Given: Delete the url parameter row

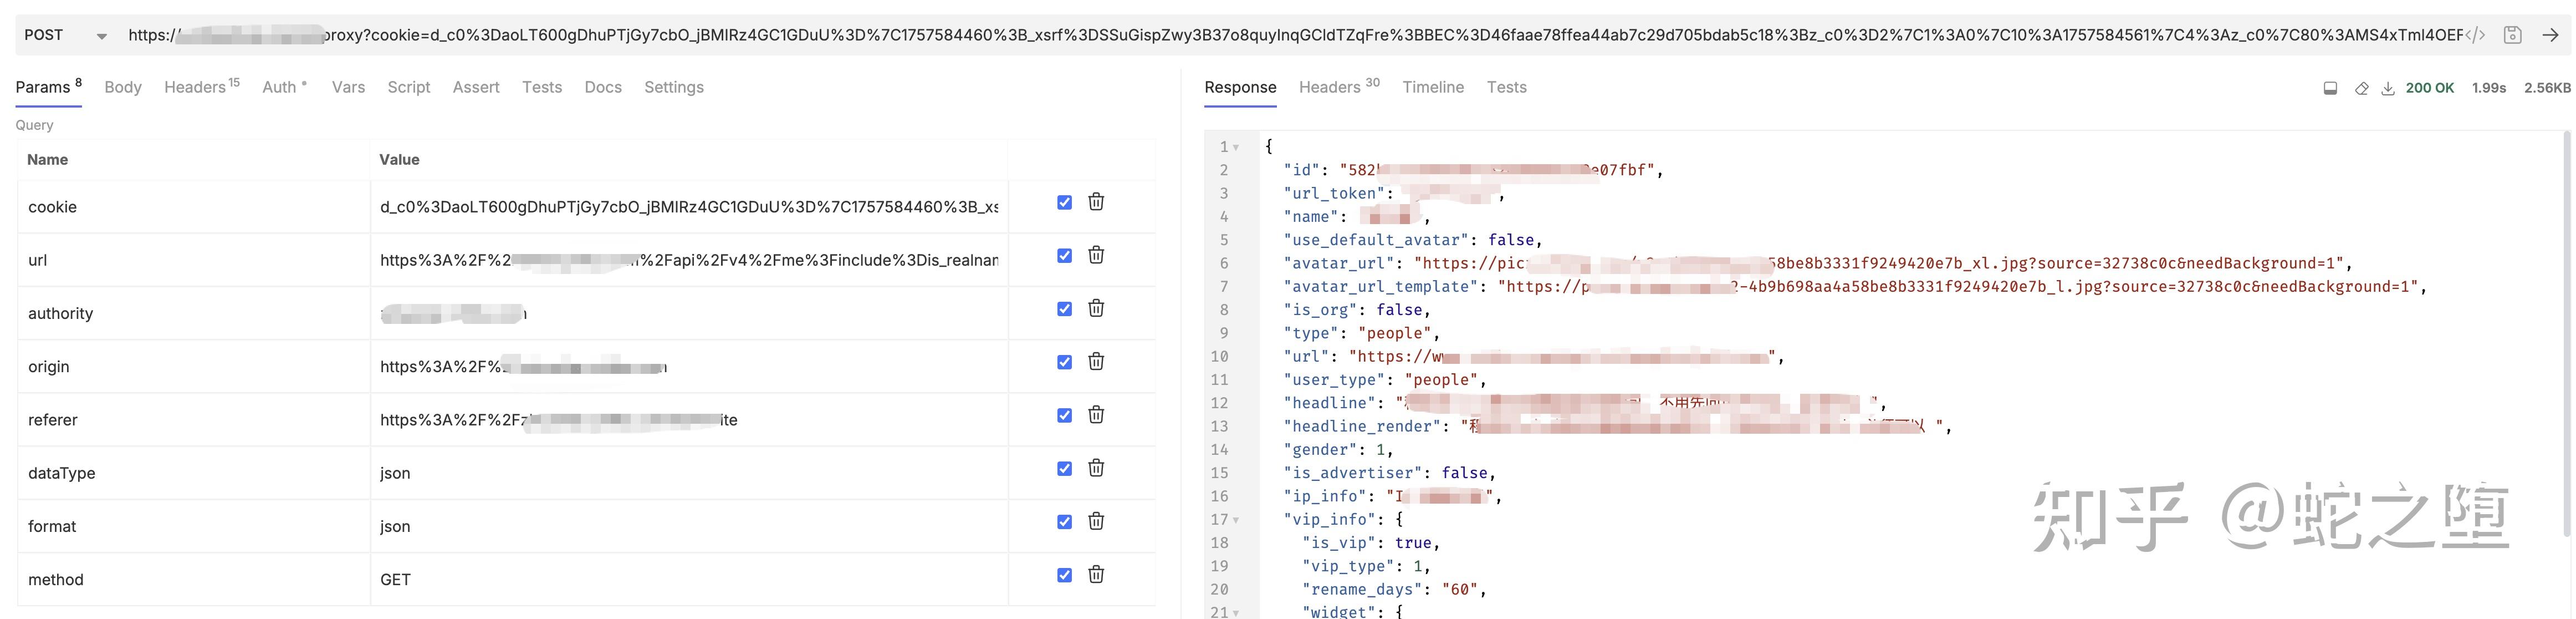Looking at the screenshot, I should pyautogui.click(x=1096, y=255).
